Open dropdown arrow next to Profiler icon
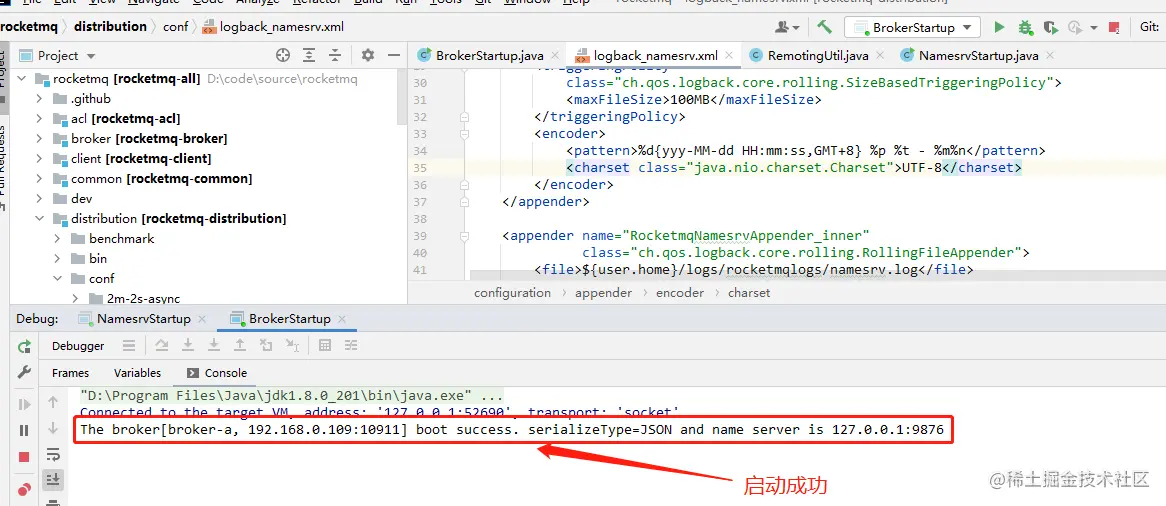Viewport: 1166px width, 506px height. [1094, 28]
